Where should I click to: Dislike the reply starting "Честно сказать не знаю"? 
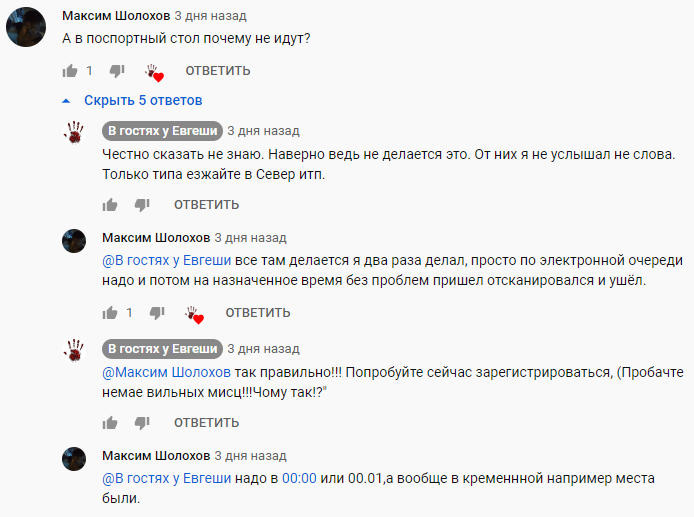tap(142, 205)
